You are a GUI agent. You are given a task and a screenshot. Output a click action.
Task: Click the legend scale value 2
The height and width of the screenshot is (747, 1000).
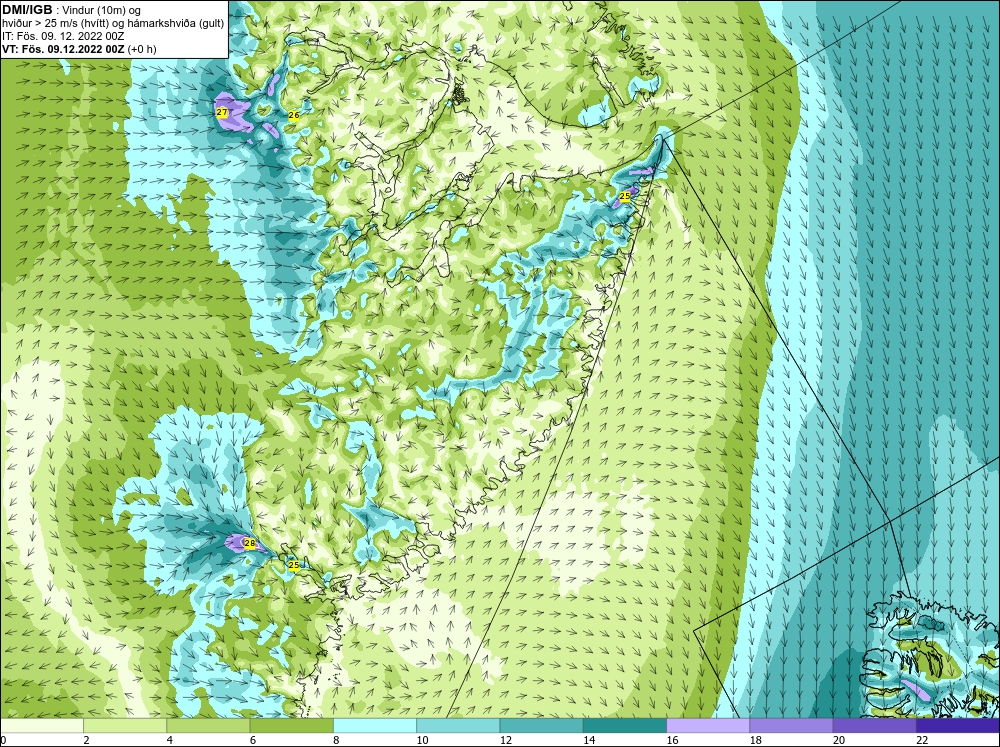coord(86,740)
